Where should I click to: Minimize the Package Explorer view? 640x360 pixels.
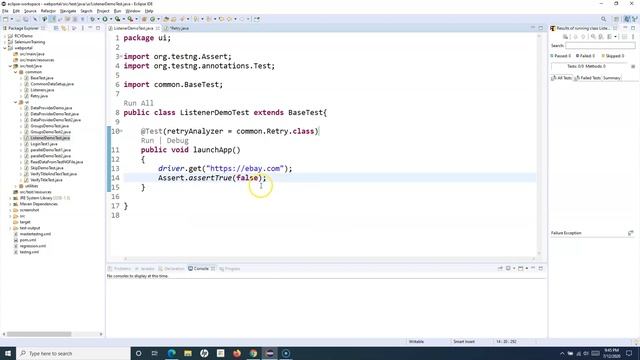(91, 28)
